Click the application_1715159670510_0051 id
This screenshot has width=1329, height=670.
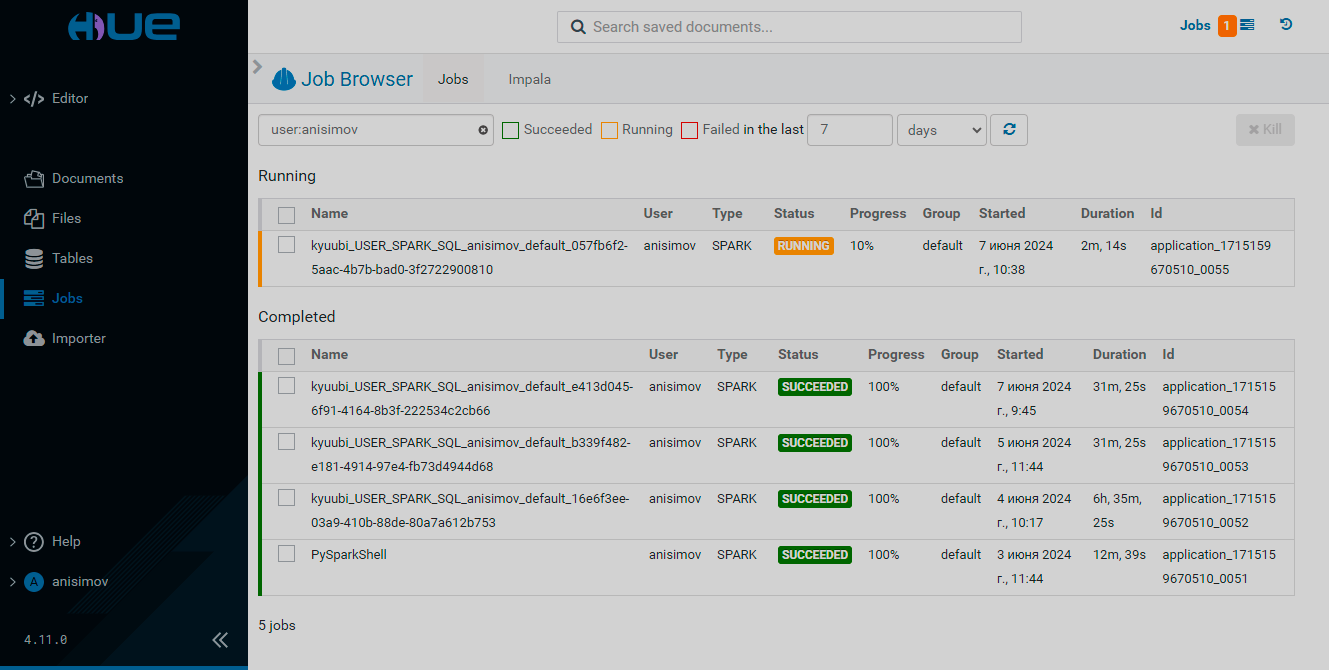pyautogui.click(x=1219, y=566)
